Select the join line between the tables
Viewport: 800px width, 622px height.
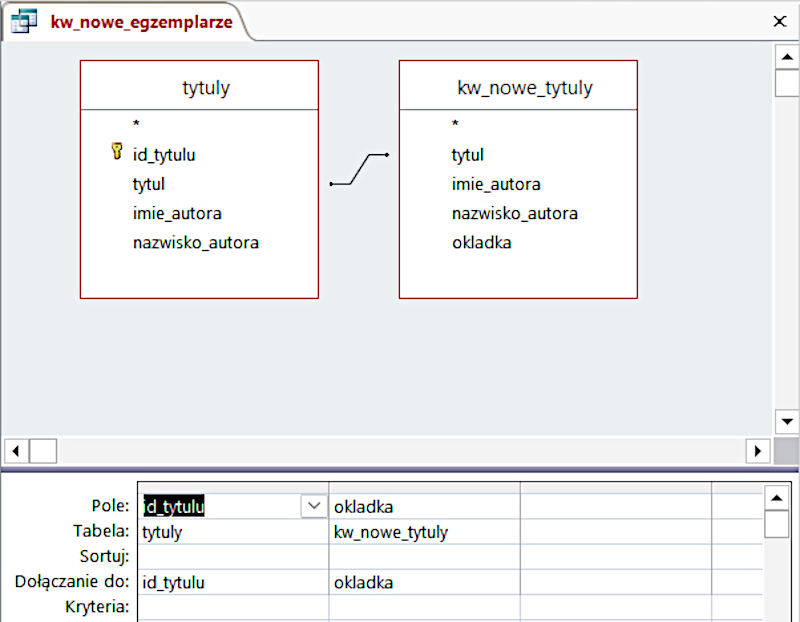tap(359, 169)
